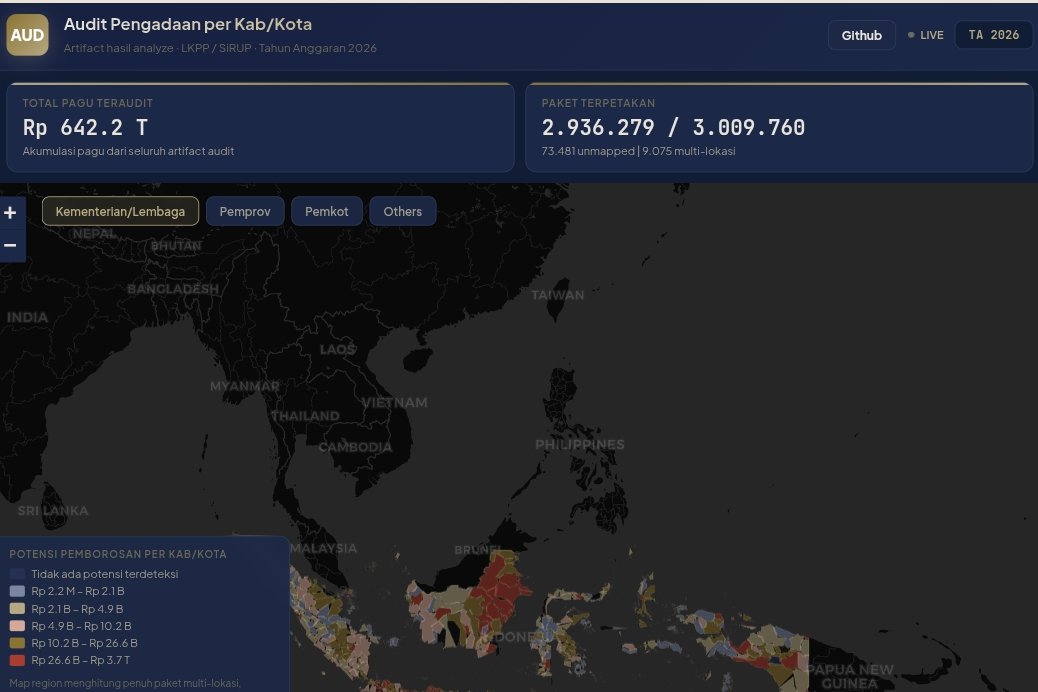Zoom in with the map plus button

[x=11, y=213]
